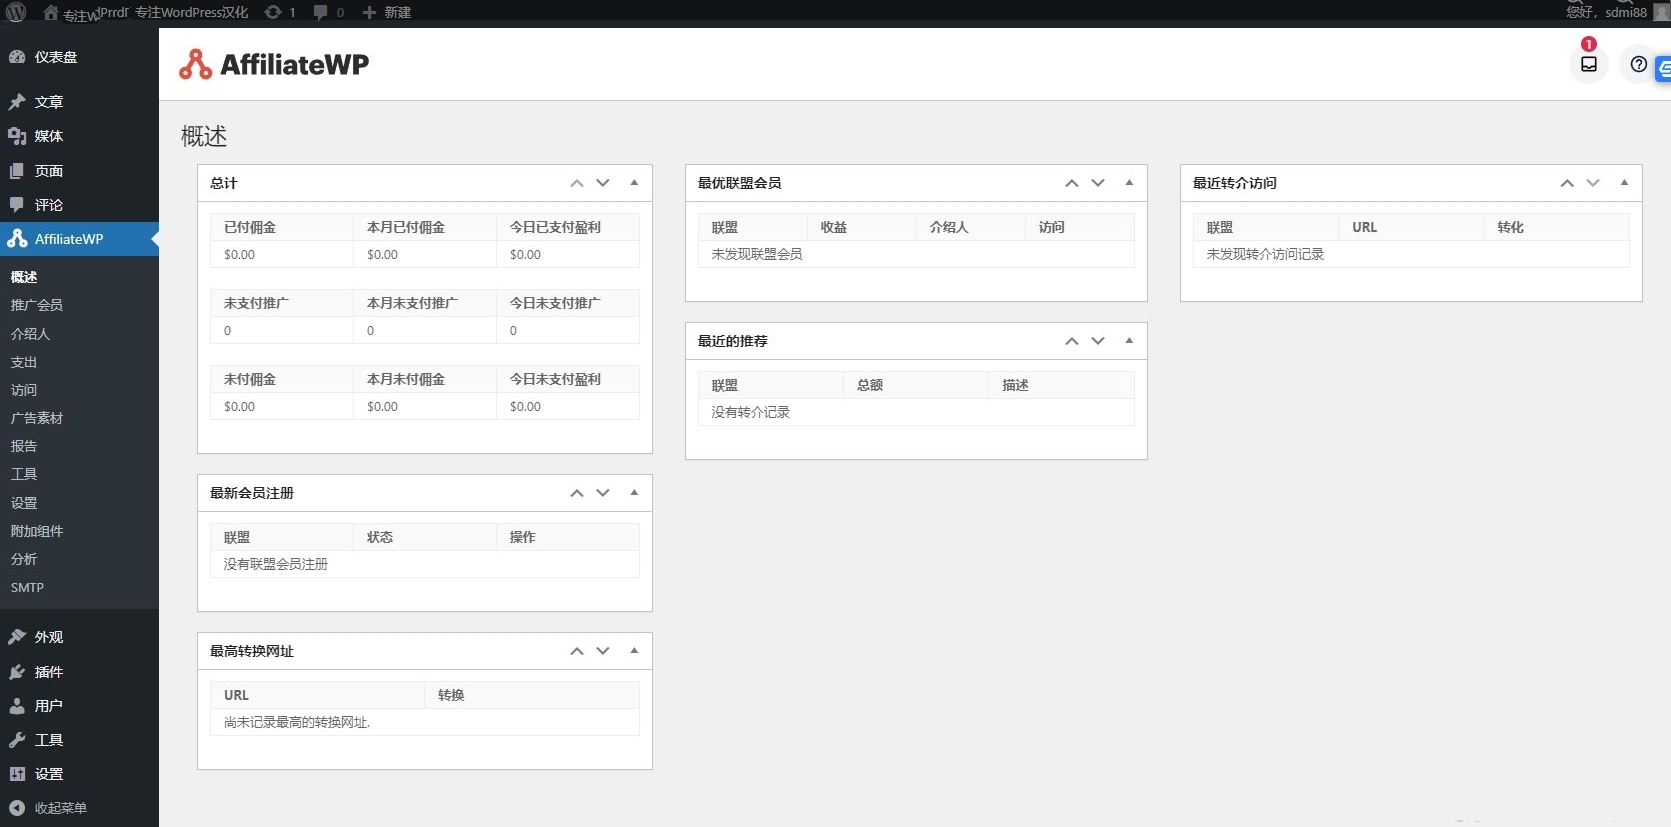1671x827 pixels.
Task: Collapse the 最优联盟会员 panel
Action: (1129, 183)
